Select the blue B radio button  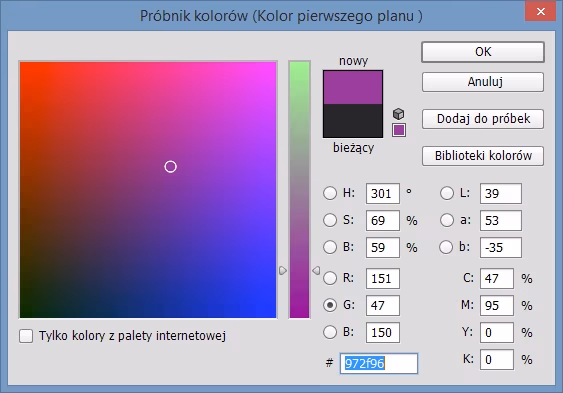330,332
